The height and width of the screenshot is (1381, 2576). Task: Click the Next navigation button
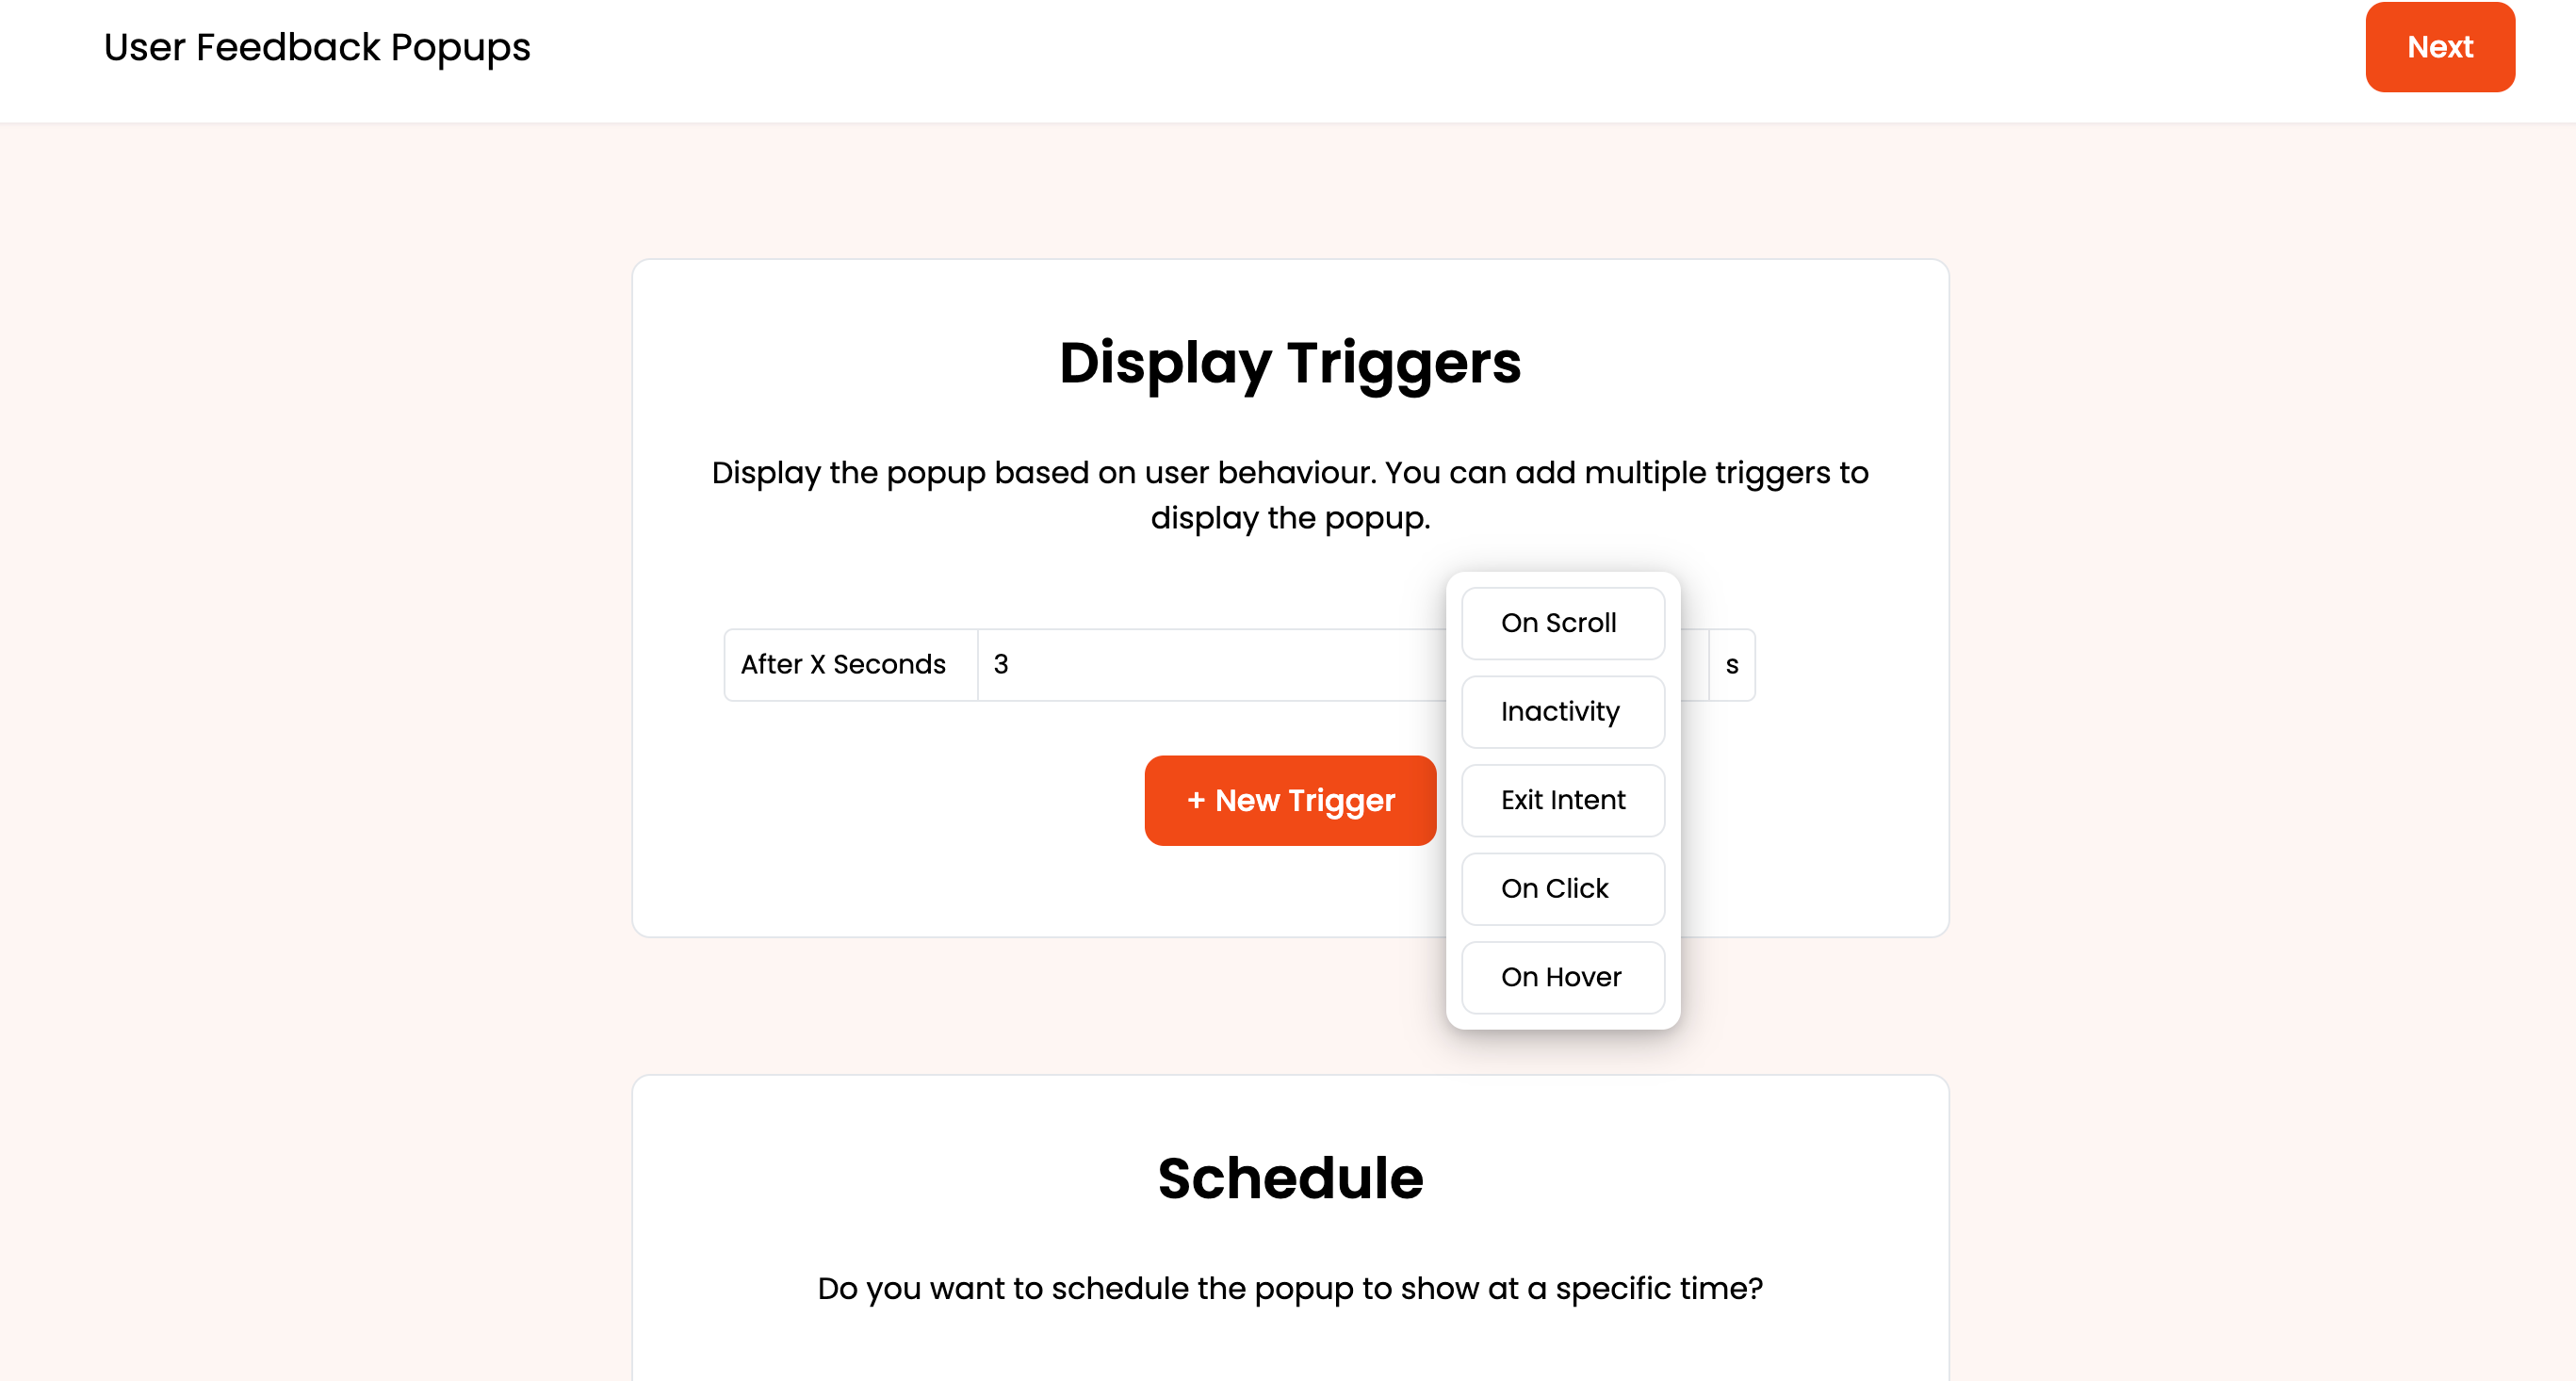(2439, 48)
